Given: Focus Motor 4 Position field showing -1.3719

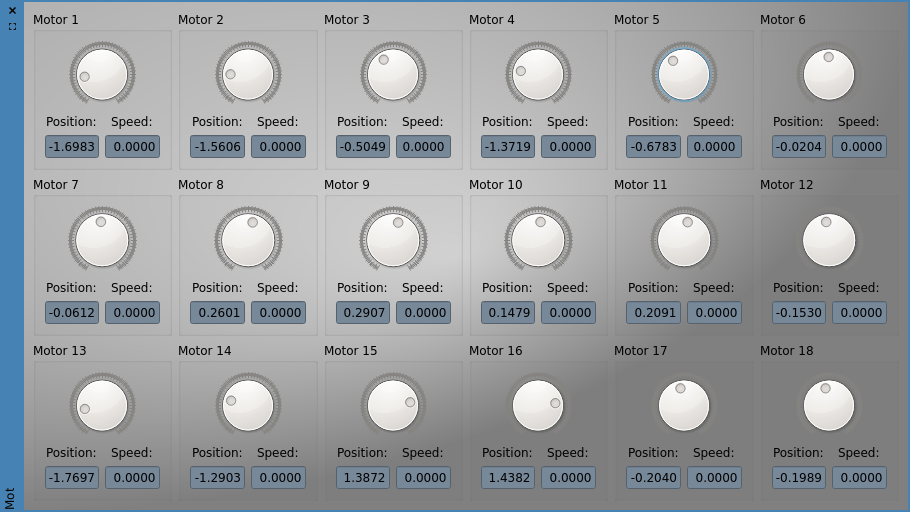Looking at the screenshot, I should pyautogui.click(x=508, y=147).
